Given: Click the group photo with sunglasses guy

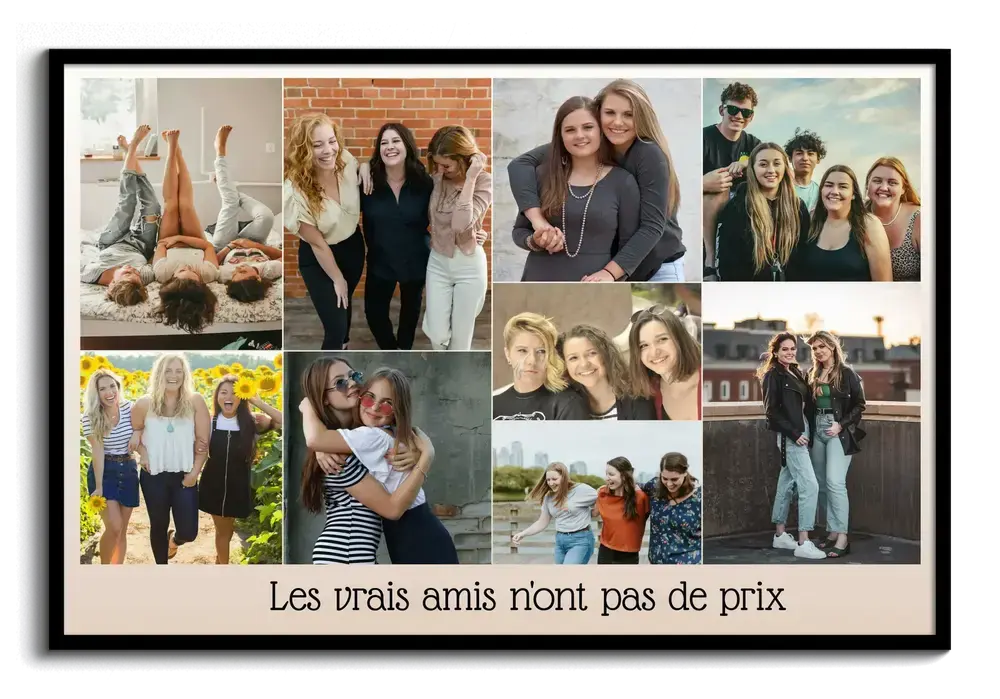Looking at the screenshot, I should [x=812, y=180].
